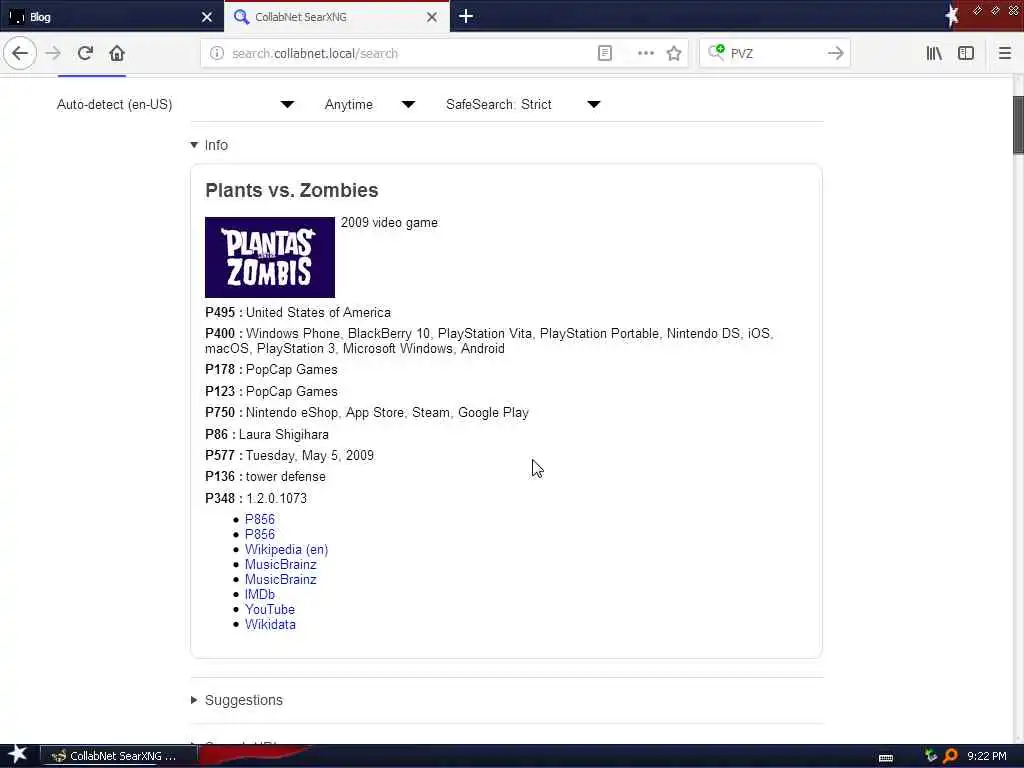This screenshot has width=1024, height=768.
Task: Open the YouTube link
Action: tap(270, 609)
